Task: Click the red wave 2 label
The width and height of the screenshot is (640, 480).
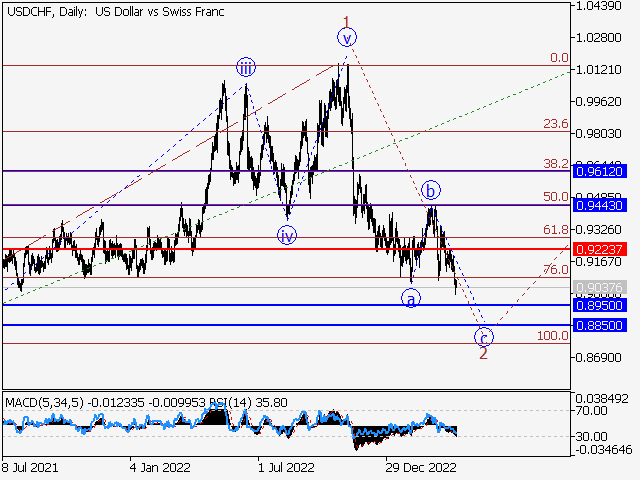Action: pos(483,353)
